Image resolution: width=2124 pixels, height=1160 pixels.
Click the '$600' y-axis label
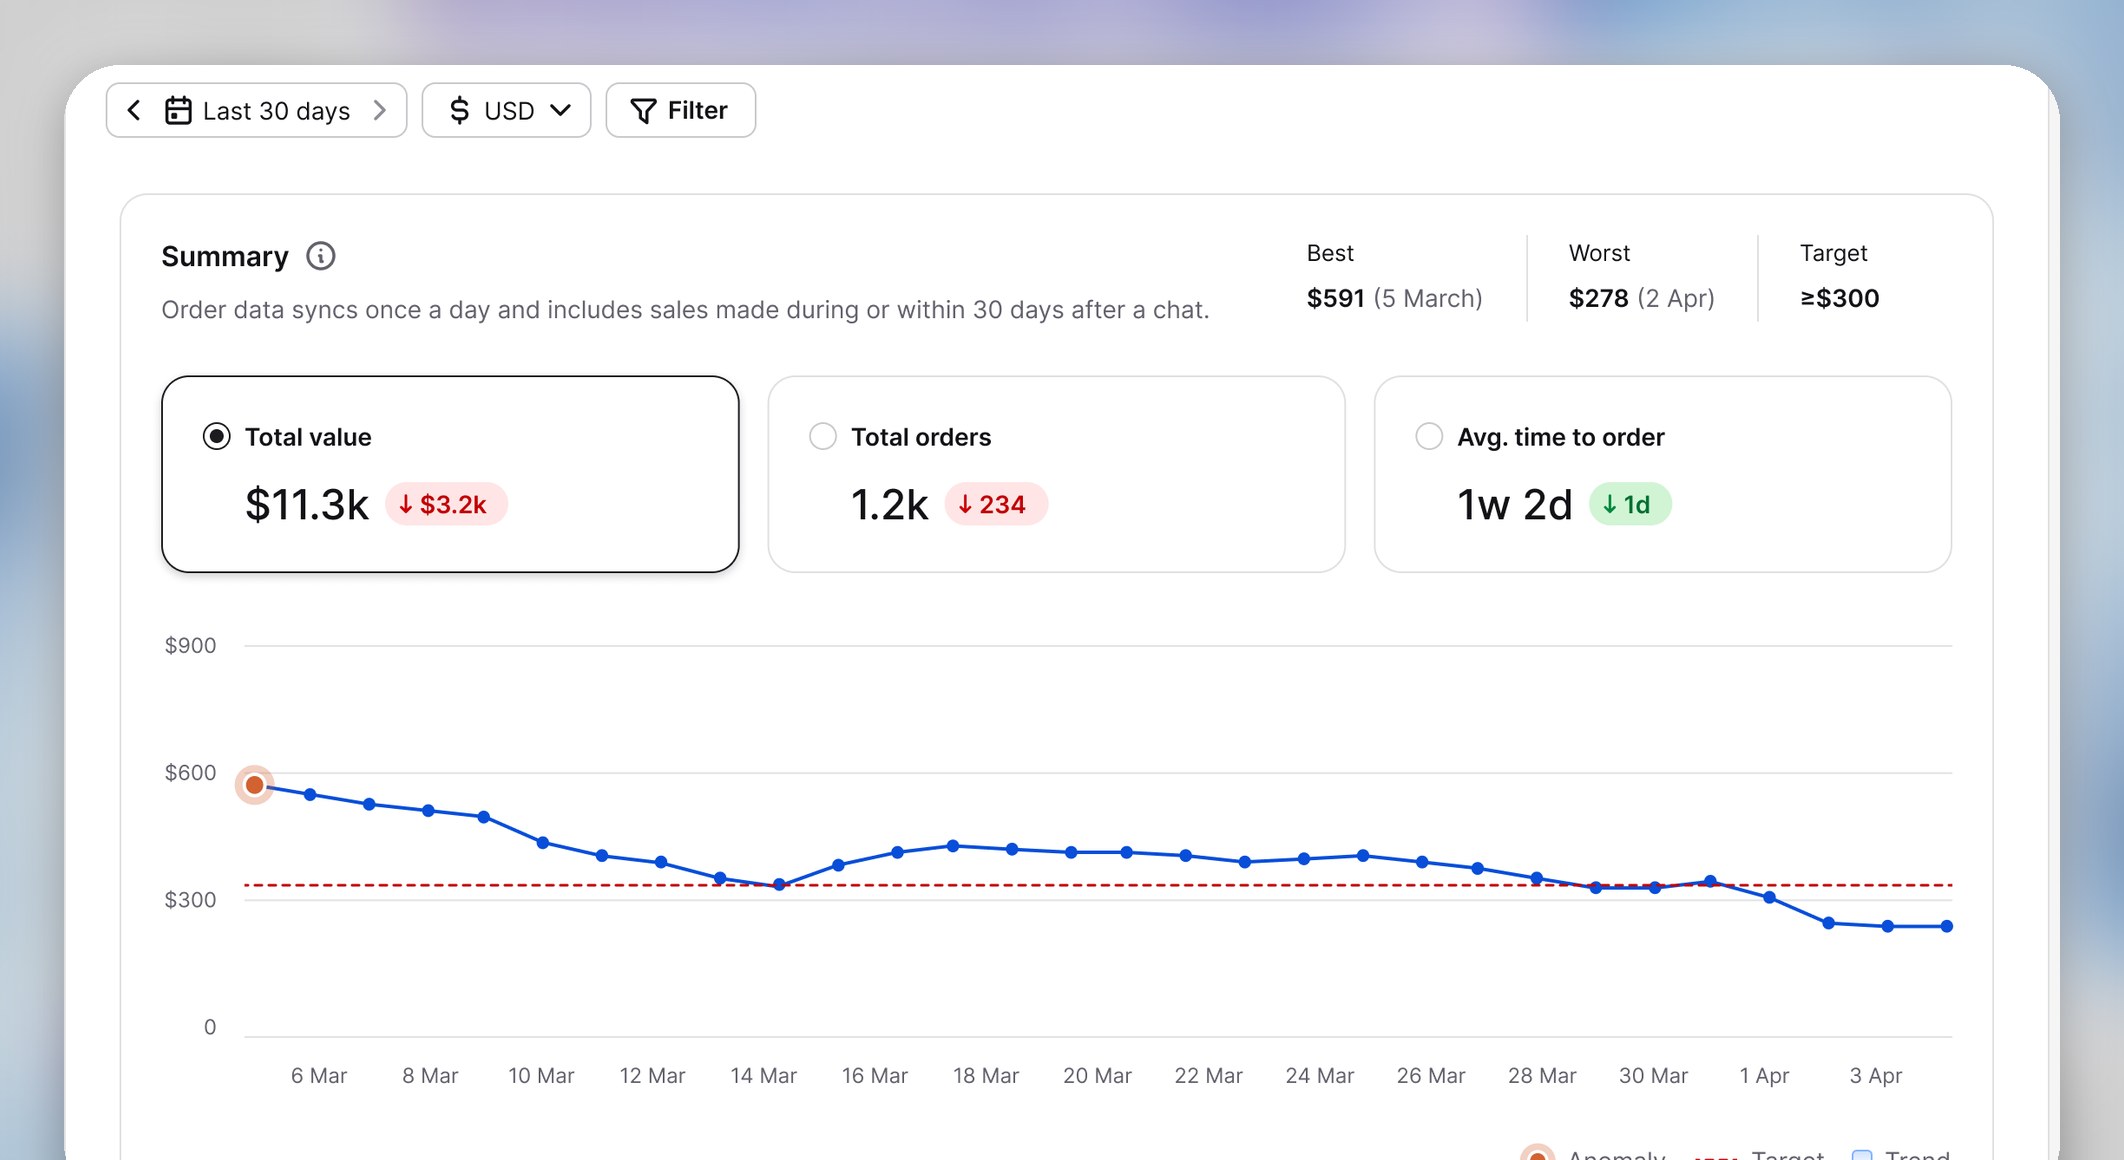[190, 772]
